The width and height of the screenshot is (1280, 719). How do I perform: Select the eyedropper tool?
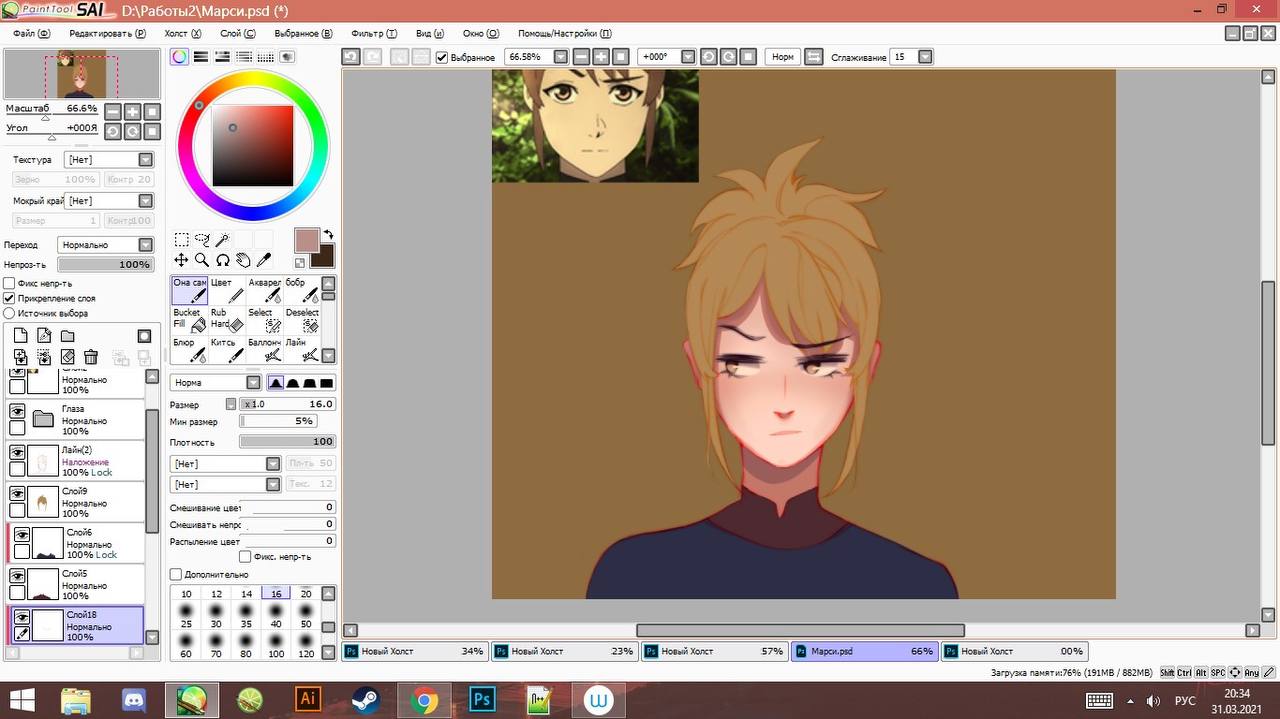pyautogui.click(x=264, y=260)
